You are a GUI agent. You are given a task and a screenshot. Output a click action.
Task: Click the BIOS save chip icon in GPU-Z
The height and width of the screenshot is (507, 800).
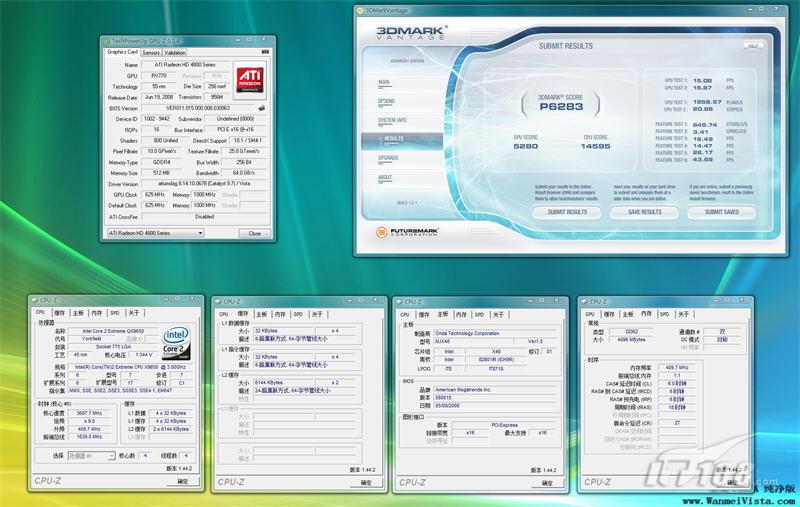(x=262, y=108)
